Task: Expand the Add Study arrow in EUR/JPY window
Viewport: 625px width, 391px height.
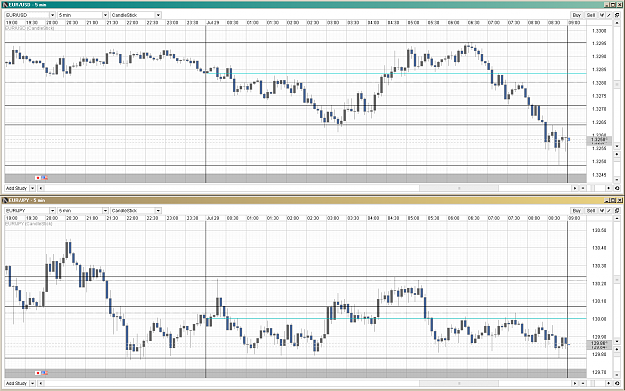Action: tap(33, 383)
